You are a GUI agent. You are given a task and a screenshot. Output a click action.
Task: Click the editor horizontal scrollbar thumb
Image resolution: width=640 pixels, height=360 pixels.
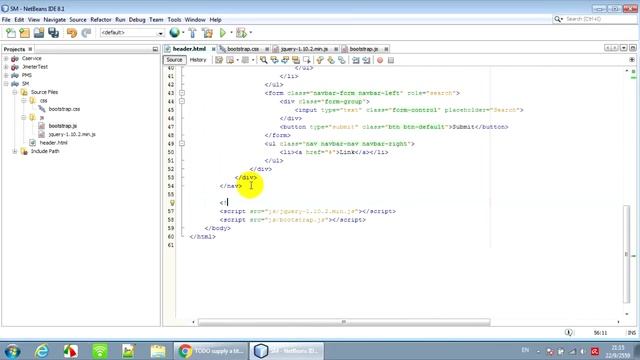(344, 322)
